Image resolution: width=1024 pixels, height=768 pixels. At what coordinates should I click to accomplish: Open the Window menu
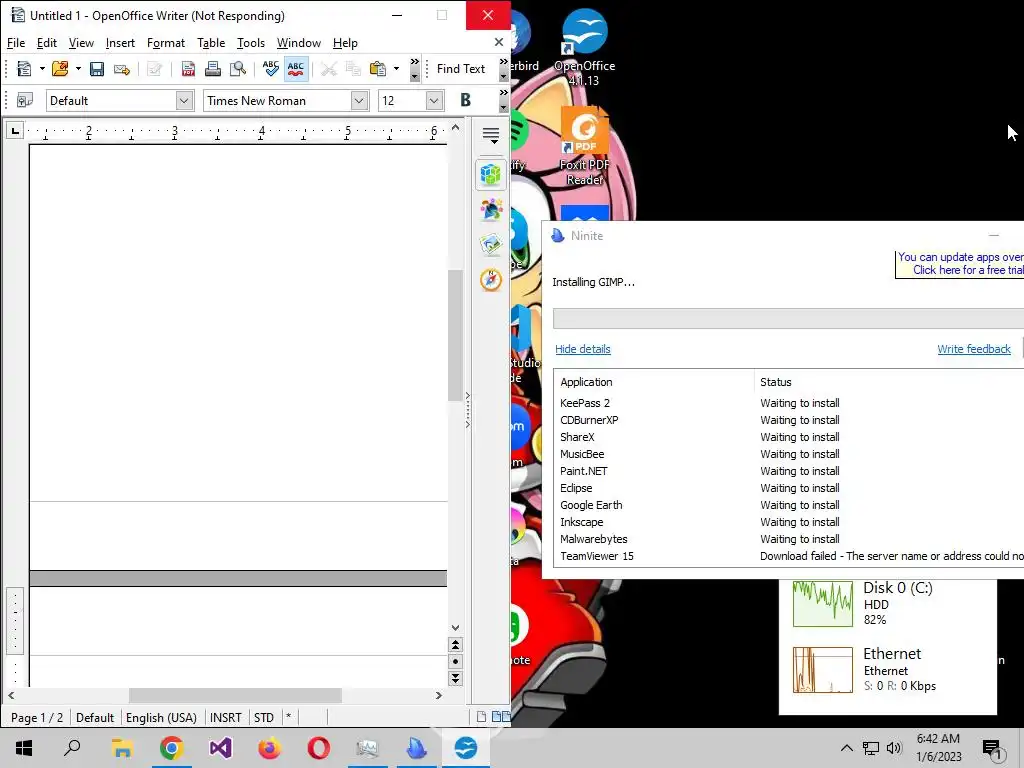(x=298, y=43)
